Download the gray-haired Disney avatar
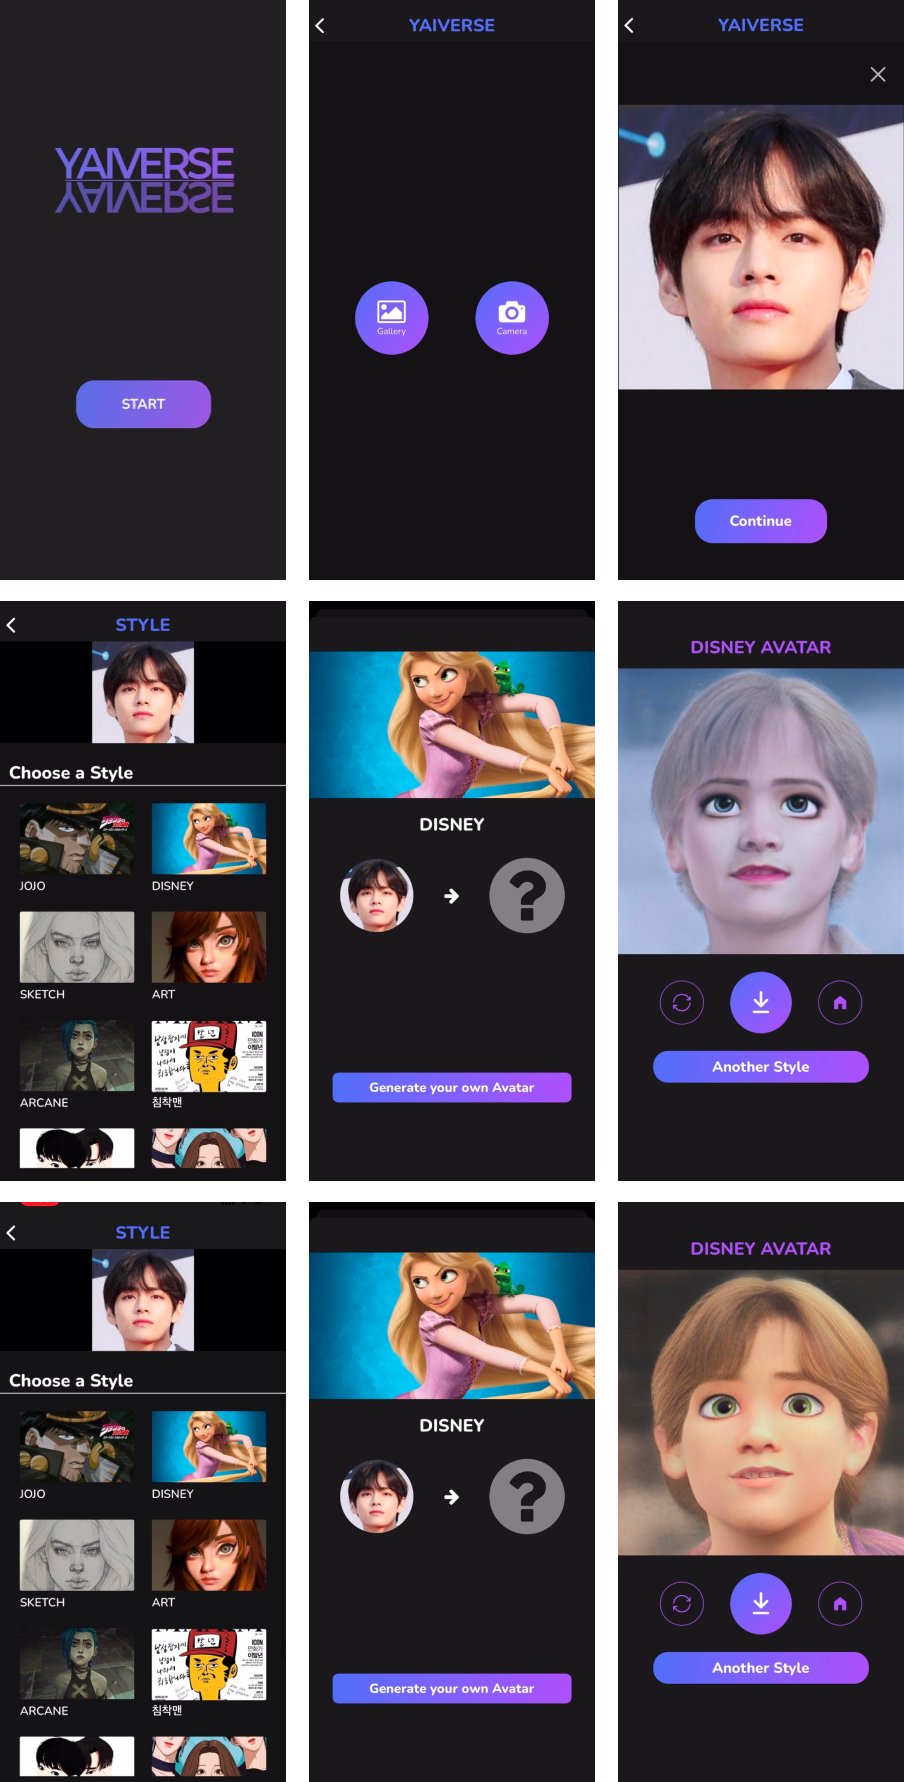 pyautogui.click(x=760, y=1002)
